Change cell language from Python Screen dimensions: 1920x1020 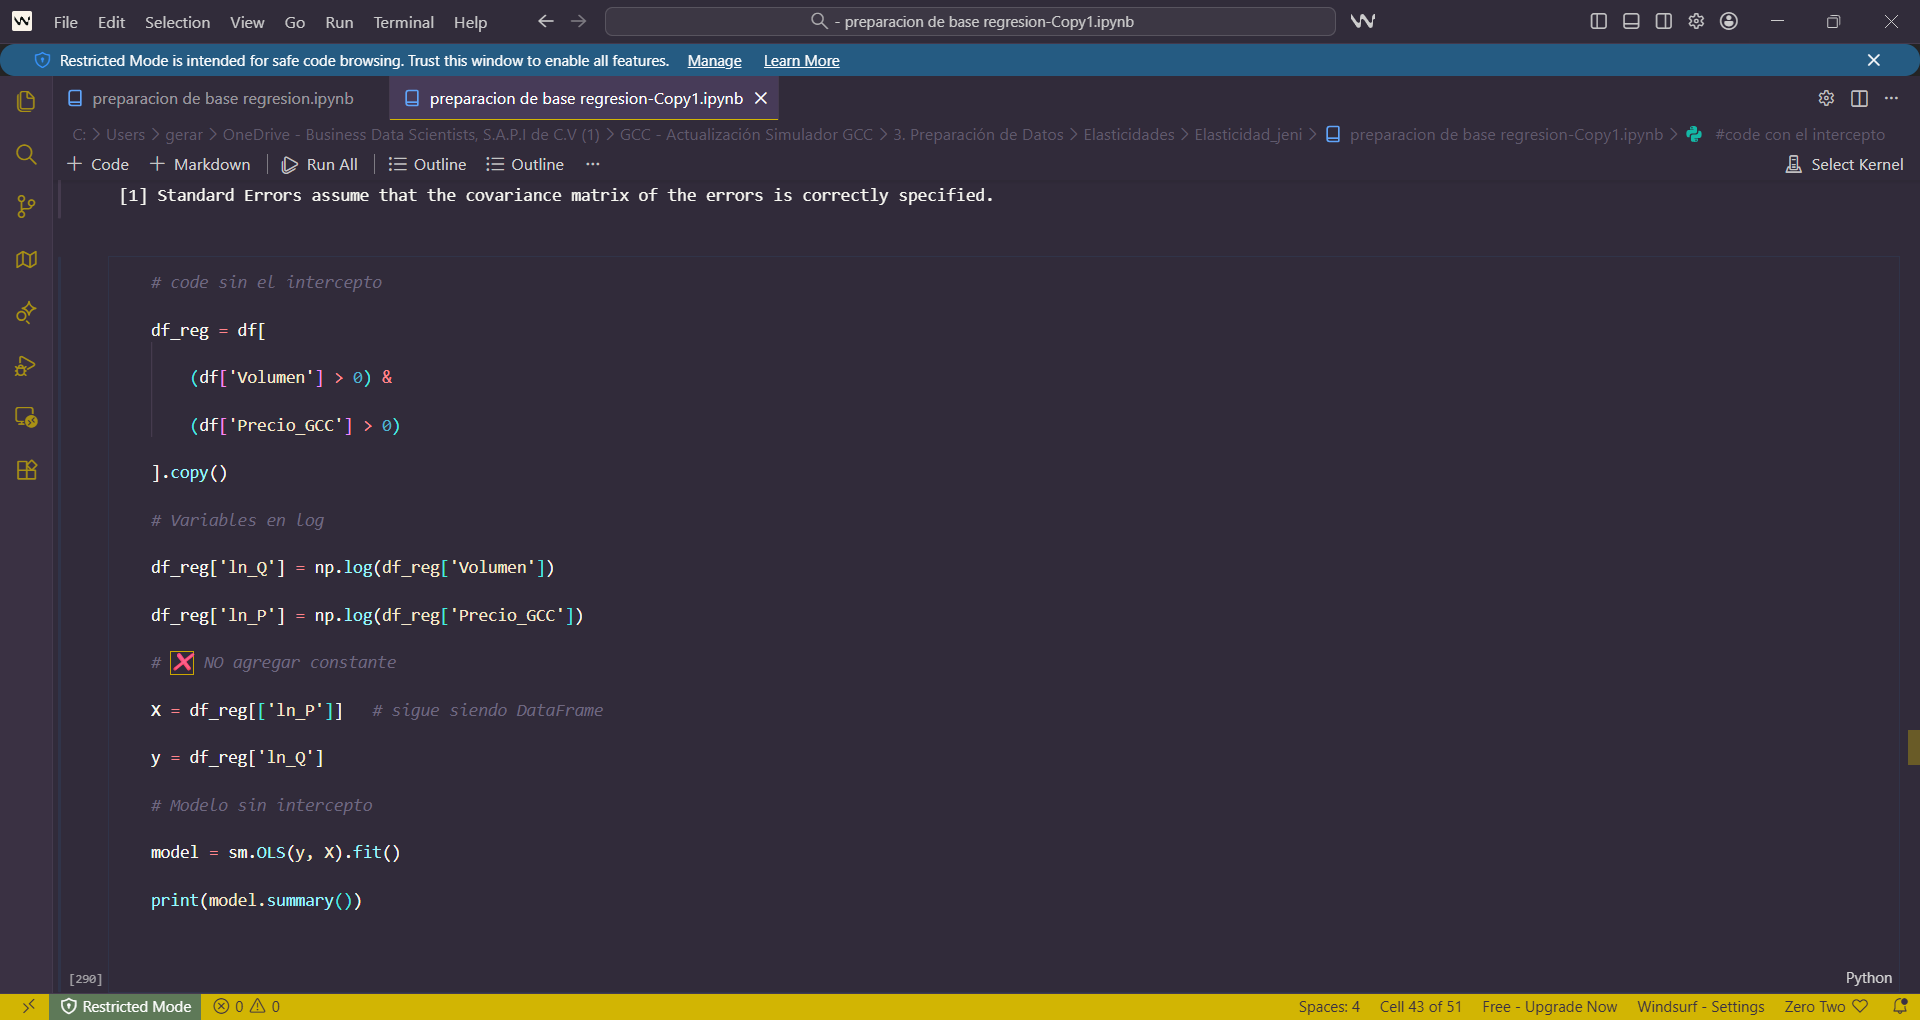coord(1869,978)
